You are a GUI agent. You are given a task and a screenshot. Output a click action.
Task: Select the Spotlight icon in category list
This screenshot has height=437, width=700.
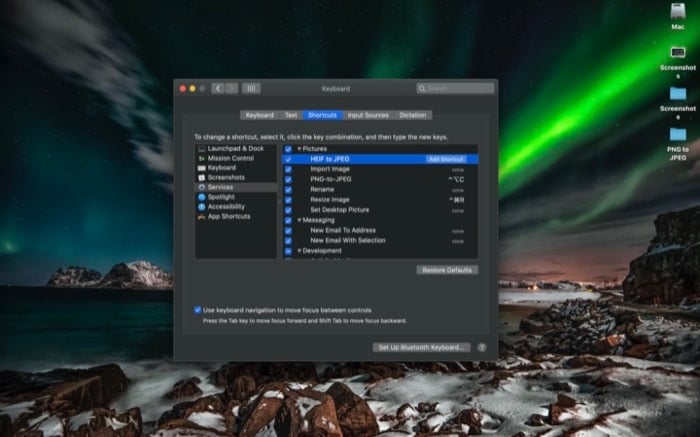tap(201, 197)
